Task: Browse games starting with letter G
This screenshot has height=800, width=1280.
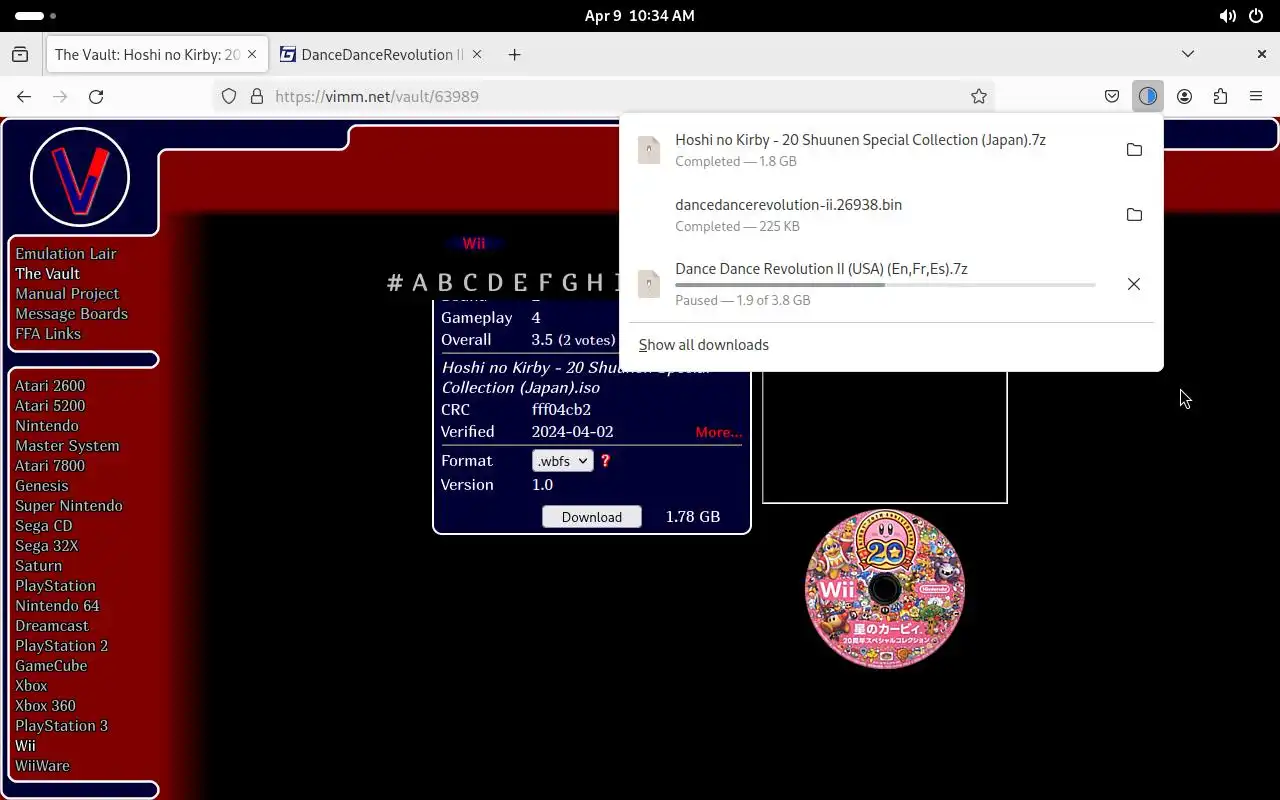Action: click(x=570, y=282)
